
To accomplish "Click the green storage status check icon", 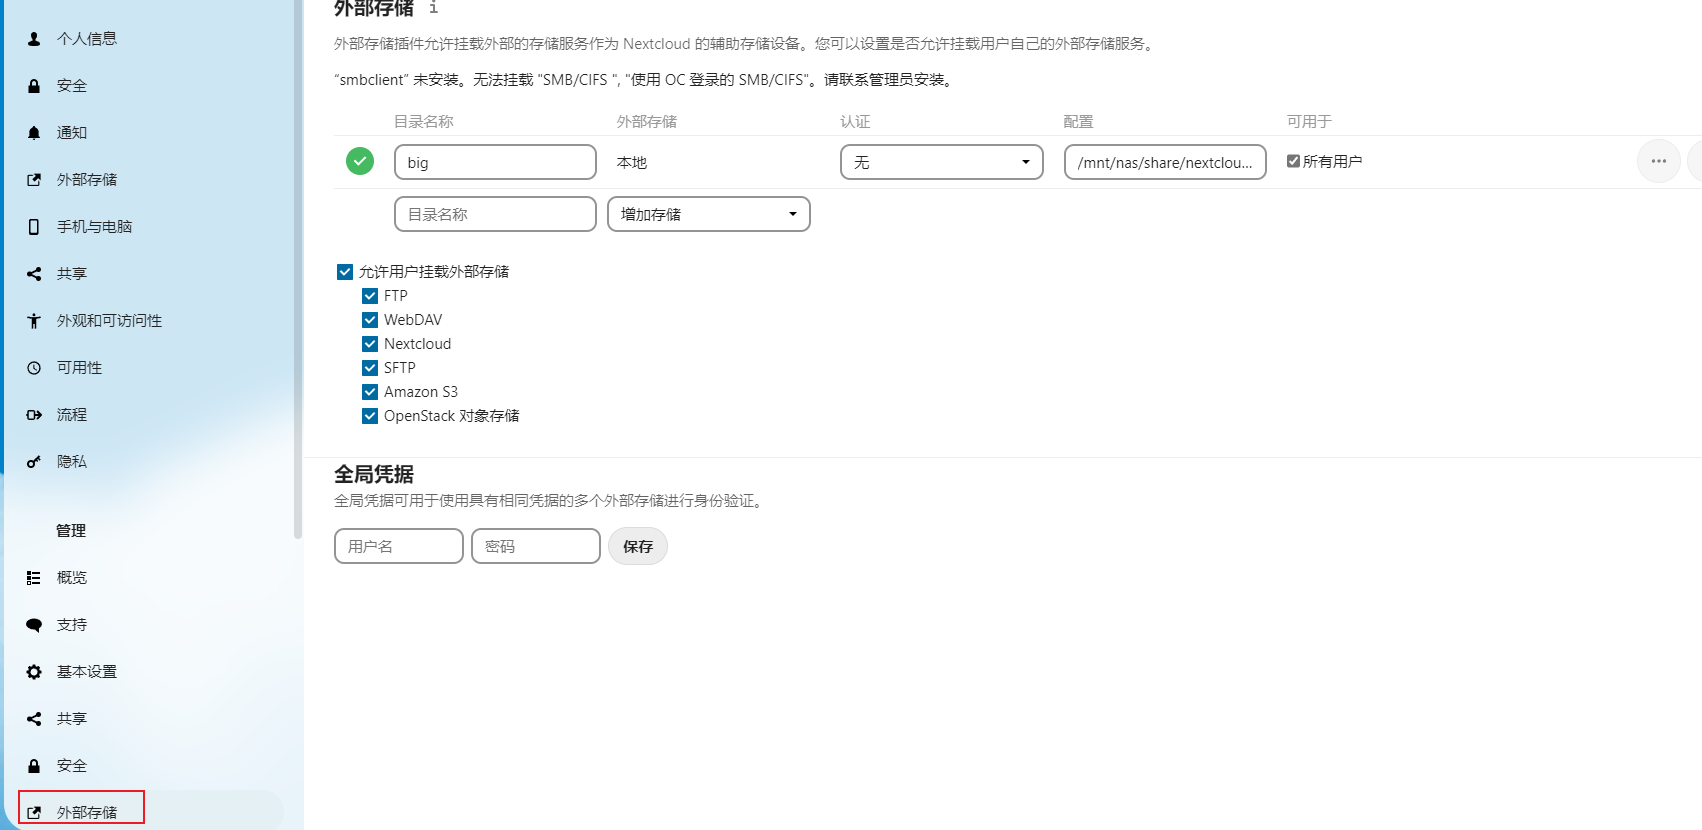I will 360,161.
